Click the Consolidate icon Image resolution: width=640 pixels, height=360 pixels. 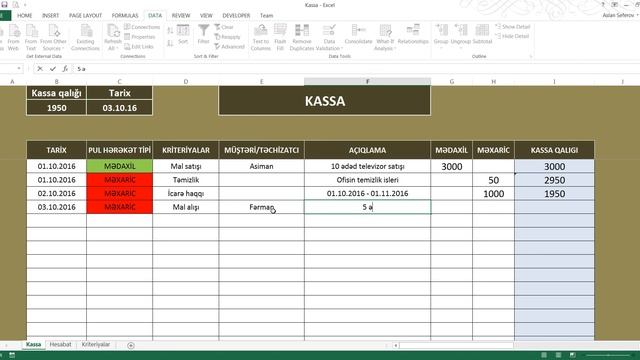tap(358, 34)
